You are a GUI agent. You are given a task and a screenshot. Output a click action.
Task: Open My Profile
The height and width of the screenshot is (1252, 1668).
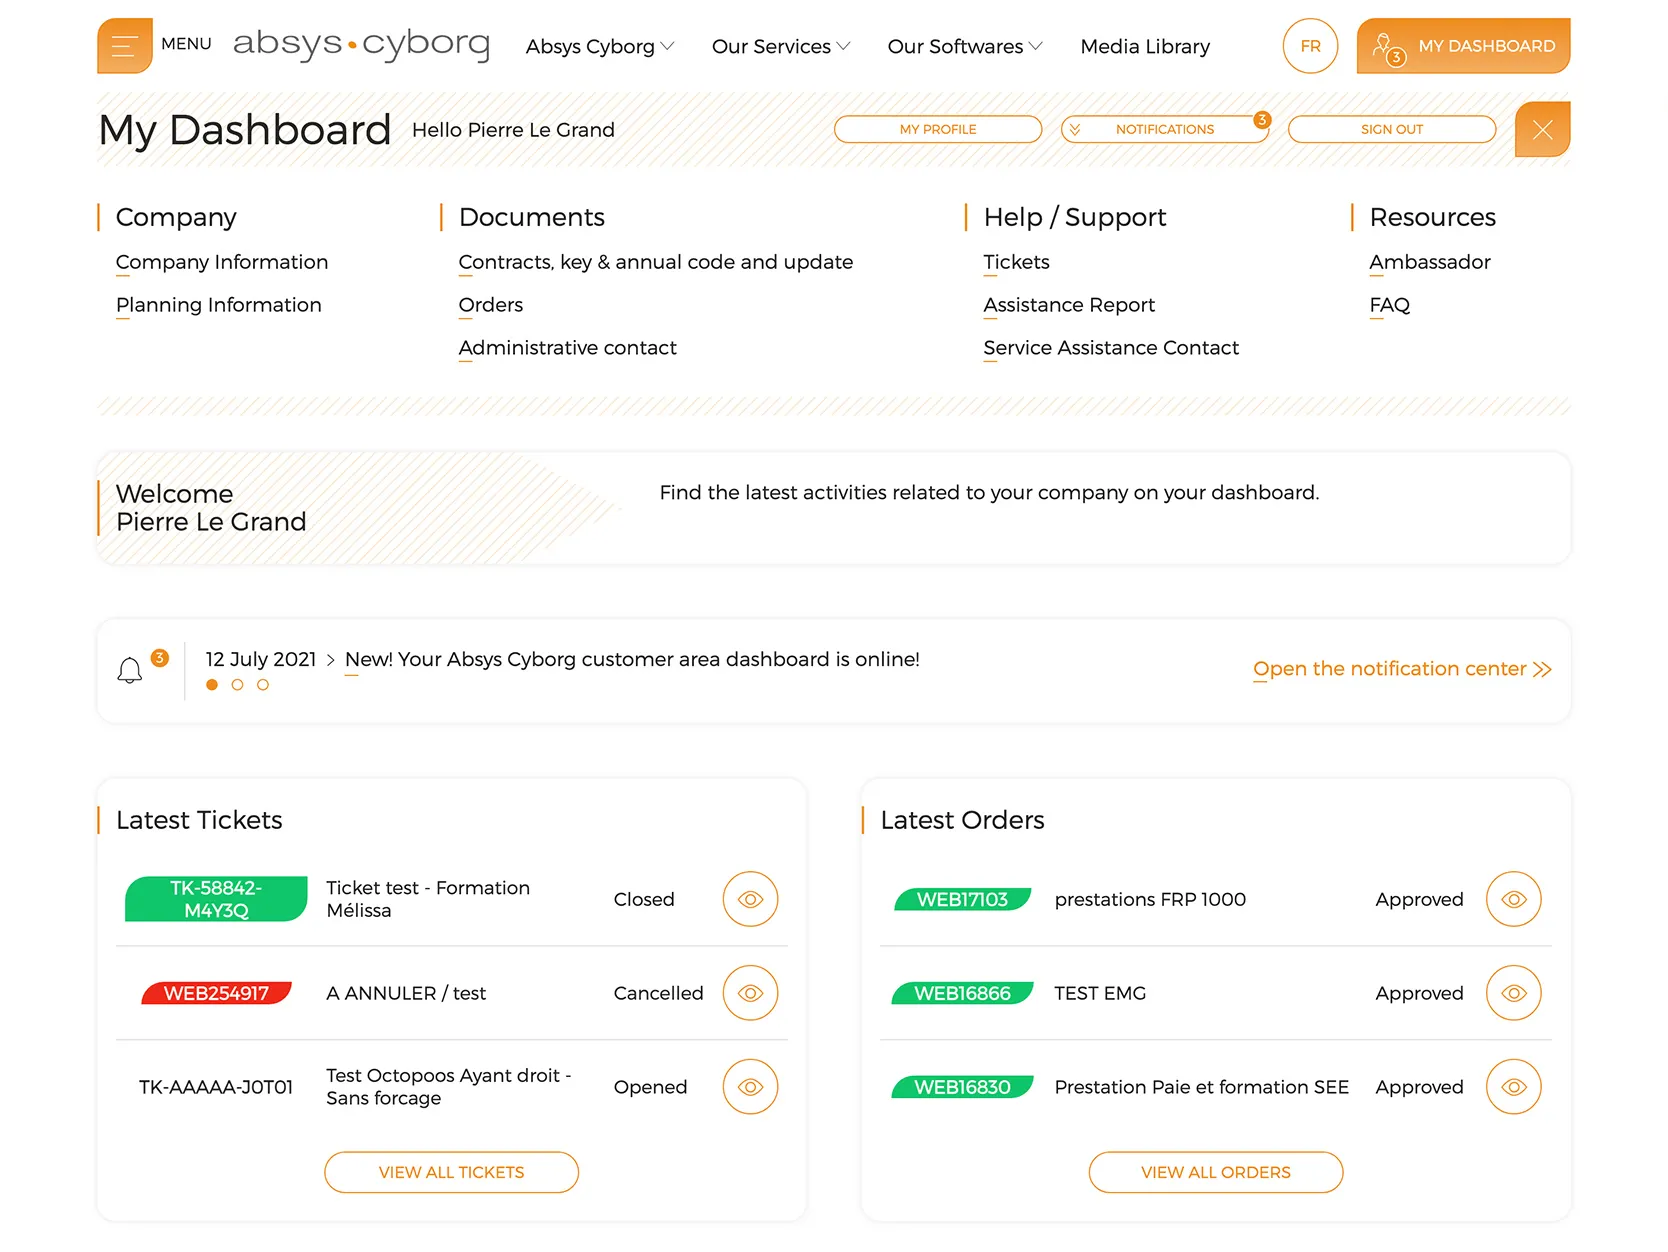pos(938,129)
